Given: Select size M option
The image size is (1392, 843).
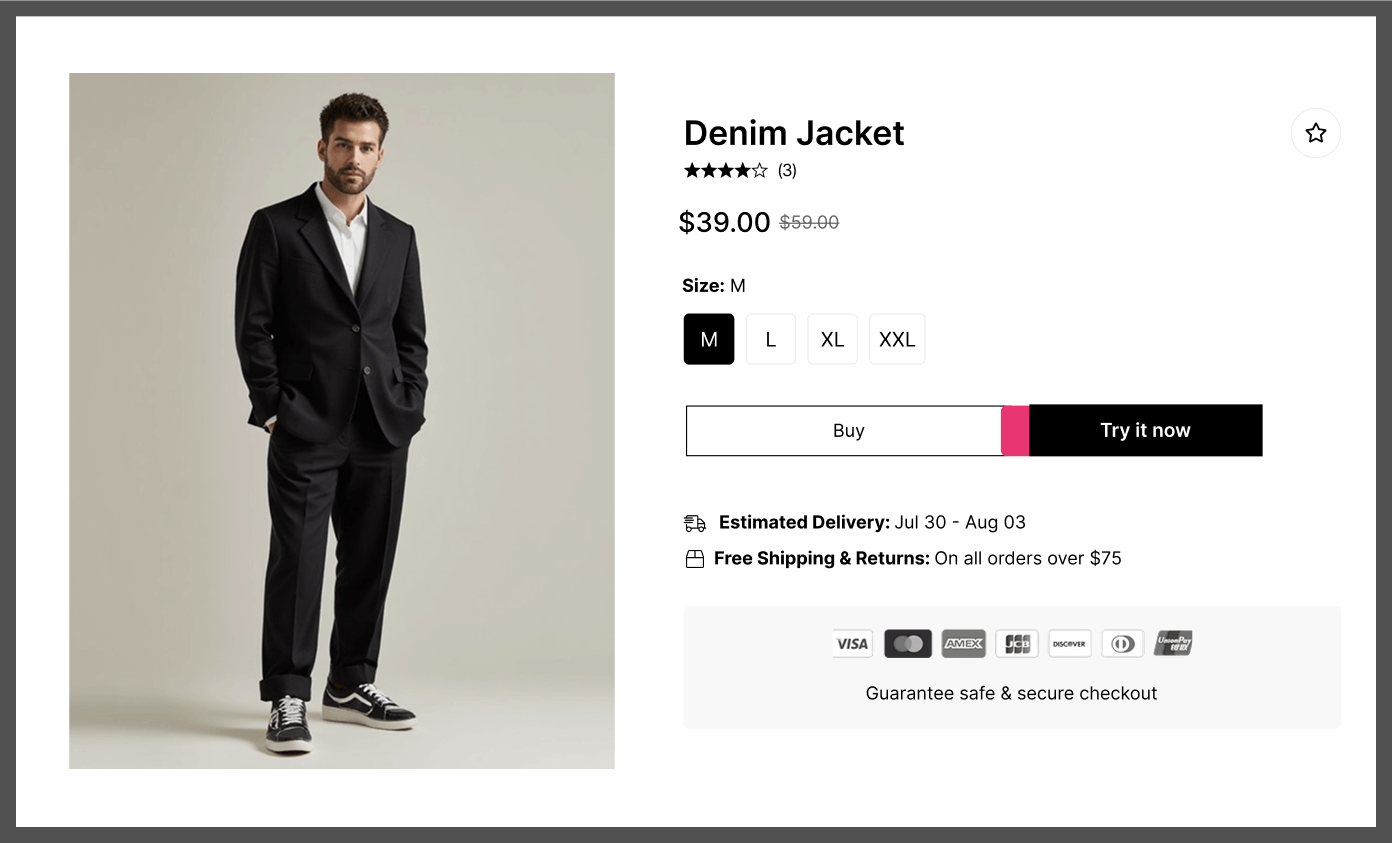Looking at the screenshot, I should point(709,339).
